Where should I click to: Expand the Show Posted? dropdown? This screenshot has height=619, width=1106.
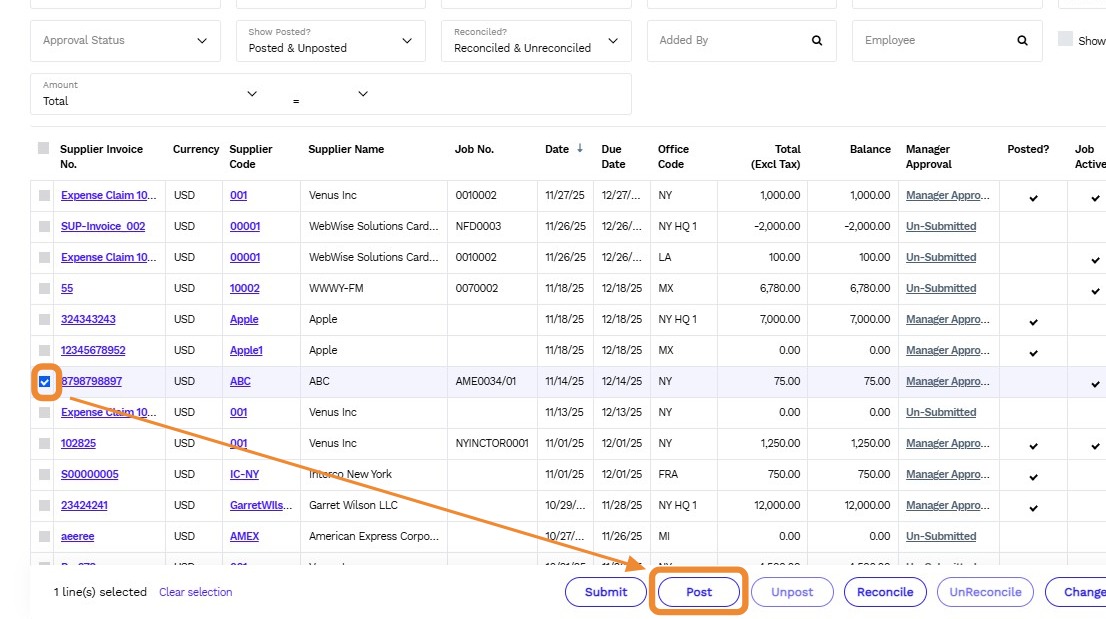330,41
